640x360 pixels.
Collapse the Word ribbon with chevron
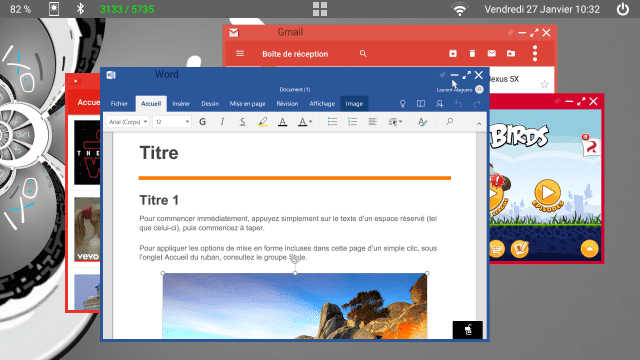tap(479, 124)
